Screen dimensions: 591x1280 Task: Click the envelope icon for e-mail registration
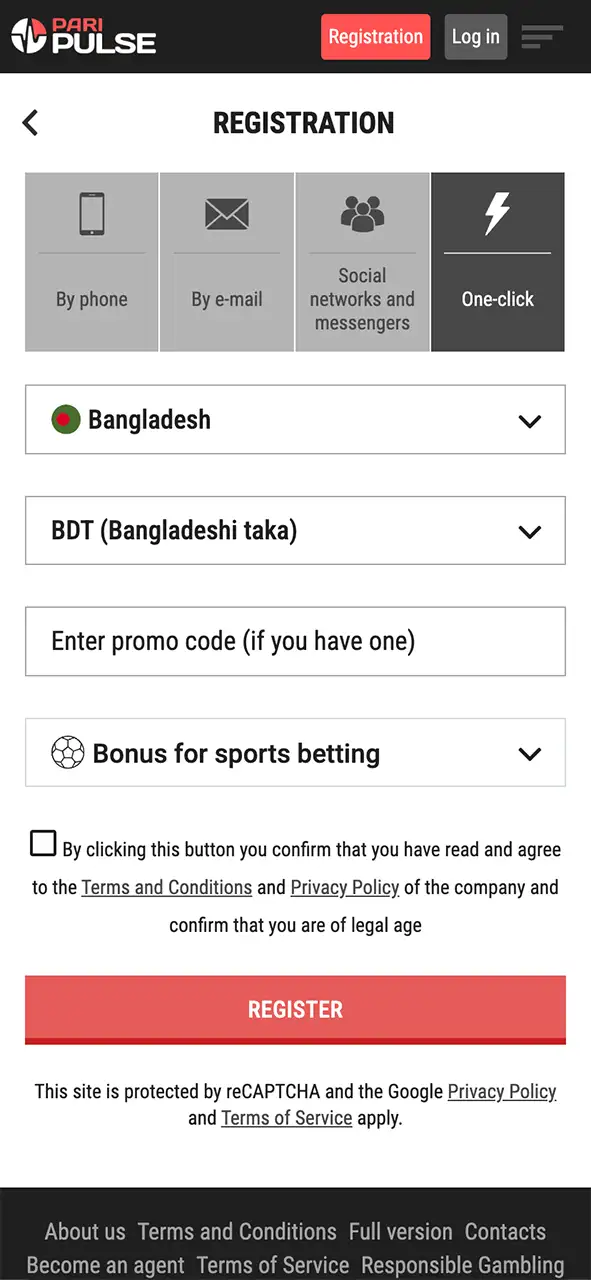[x=227, y=213]
